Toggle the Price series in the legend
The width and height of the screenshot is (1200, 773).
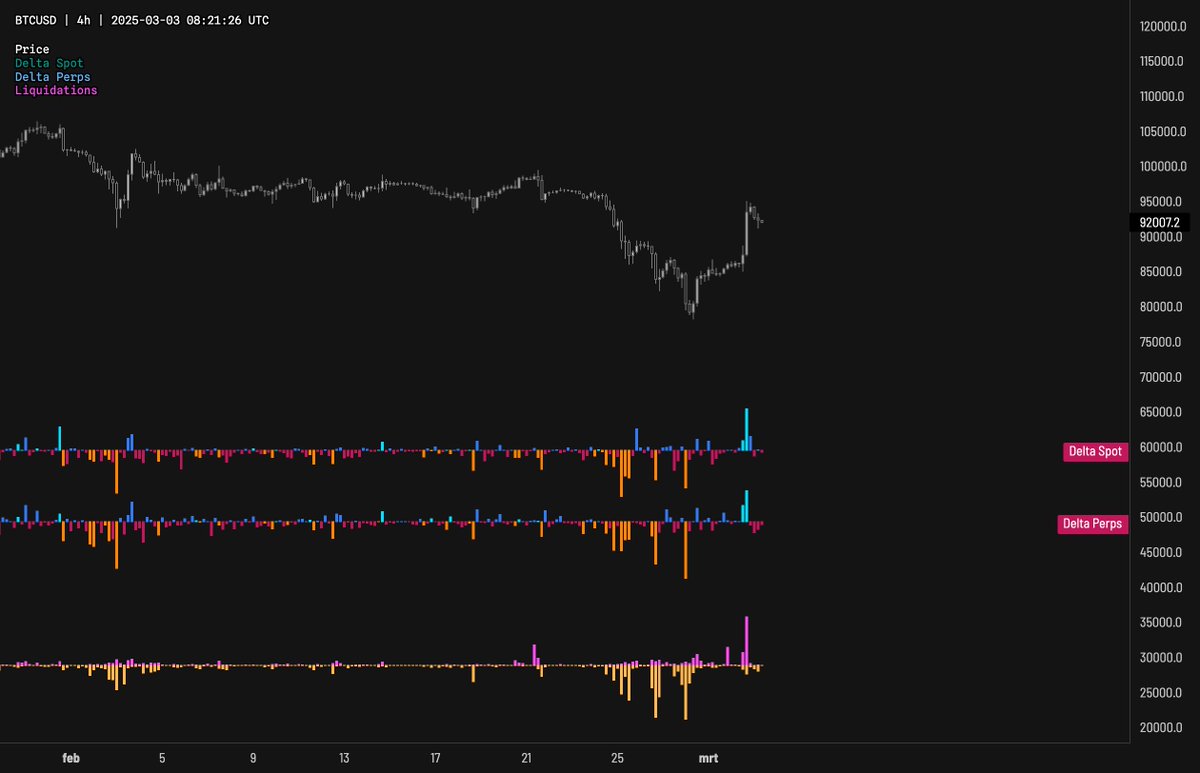(x=31, y=48)
